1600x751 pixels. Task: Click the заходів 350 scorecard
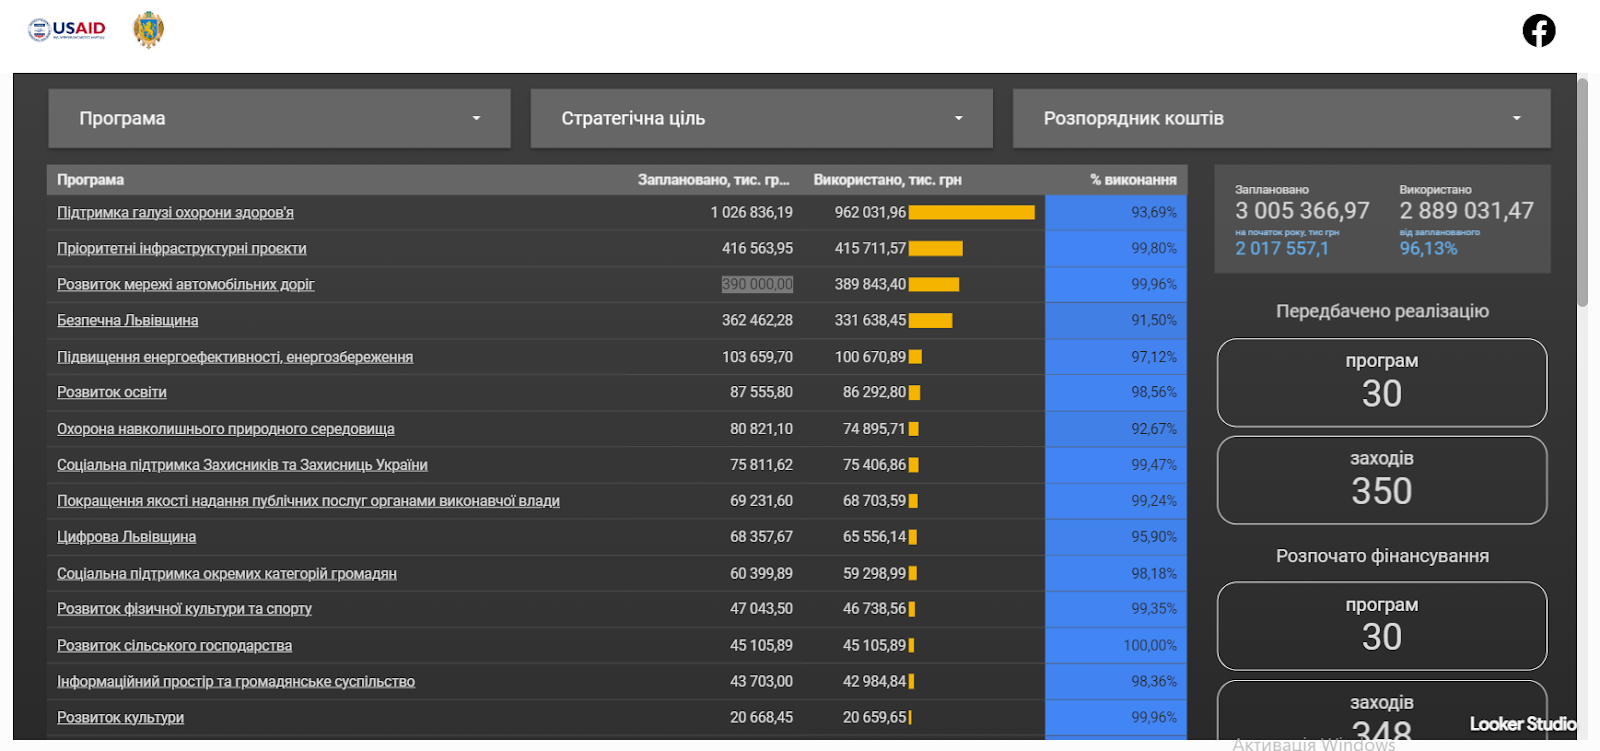coord(1382,480)
